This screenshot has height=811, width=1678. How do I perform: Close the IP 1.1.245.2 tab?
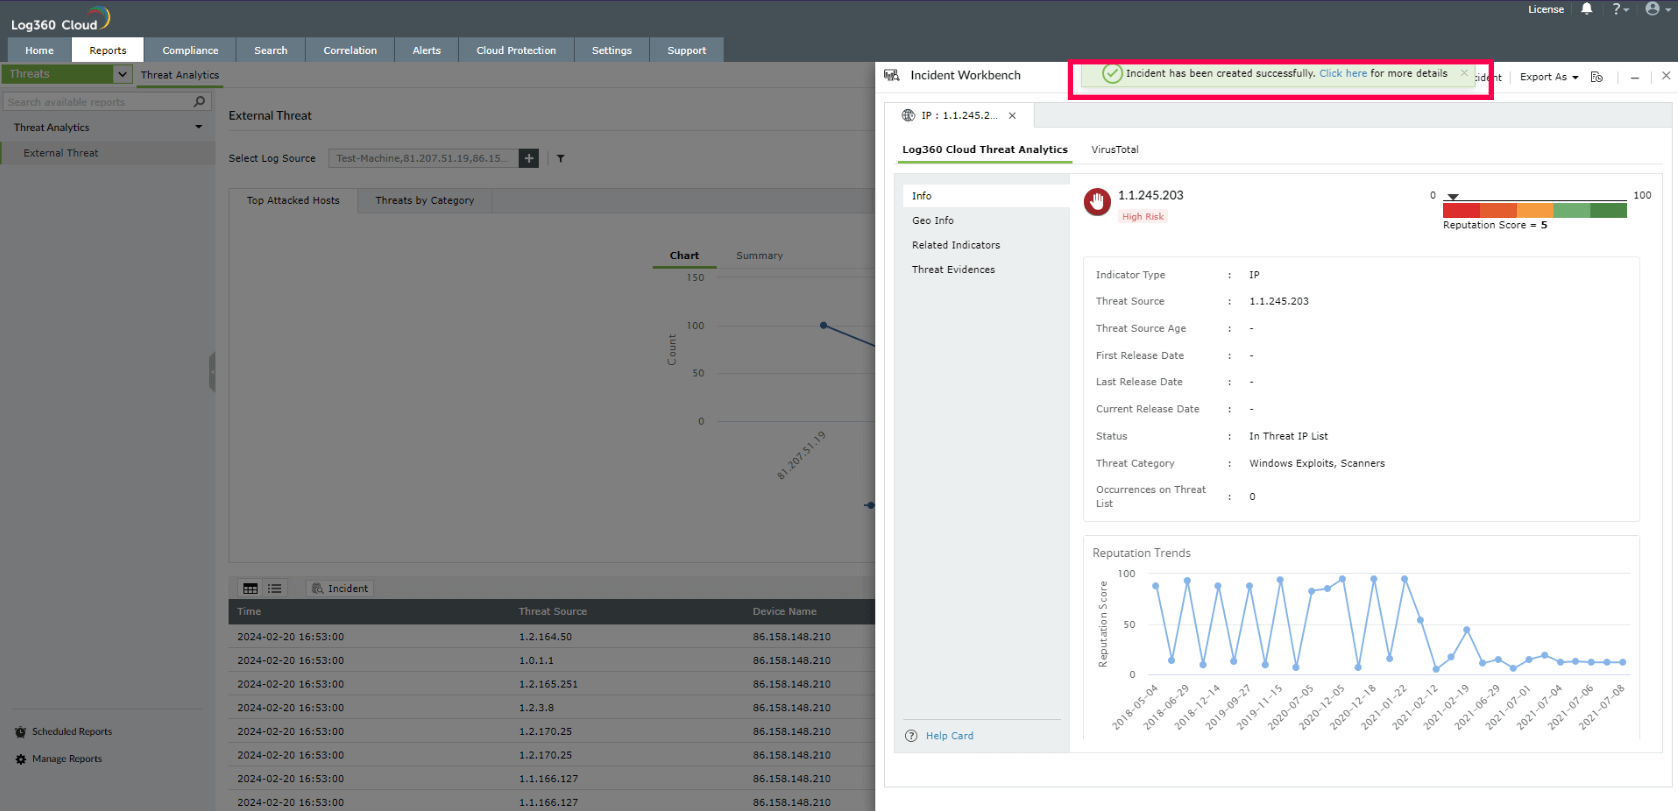[x=1012, y=116]
